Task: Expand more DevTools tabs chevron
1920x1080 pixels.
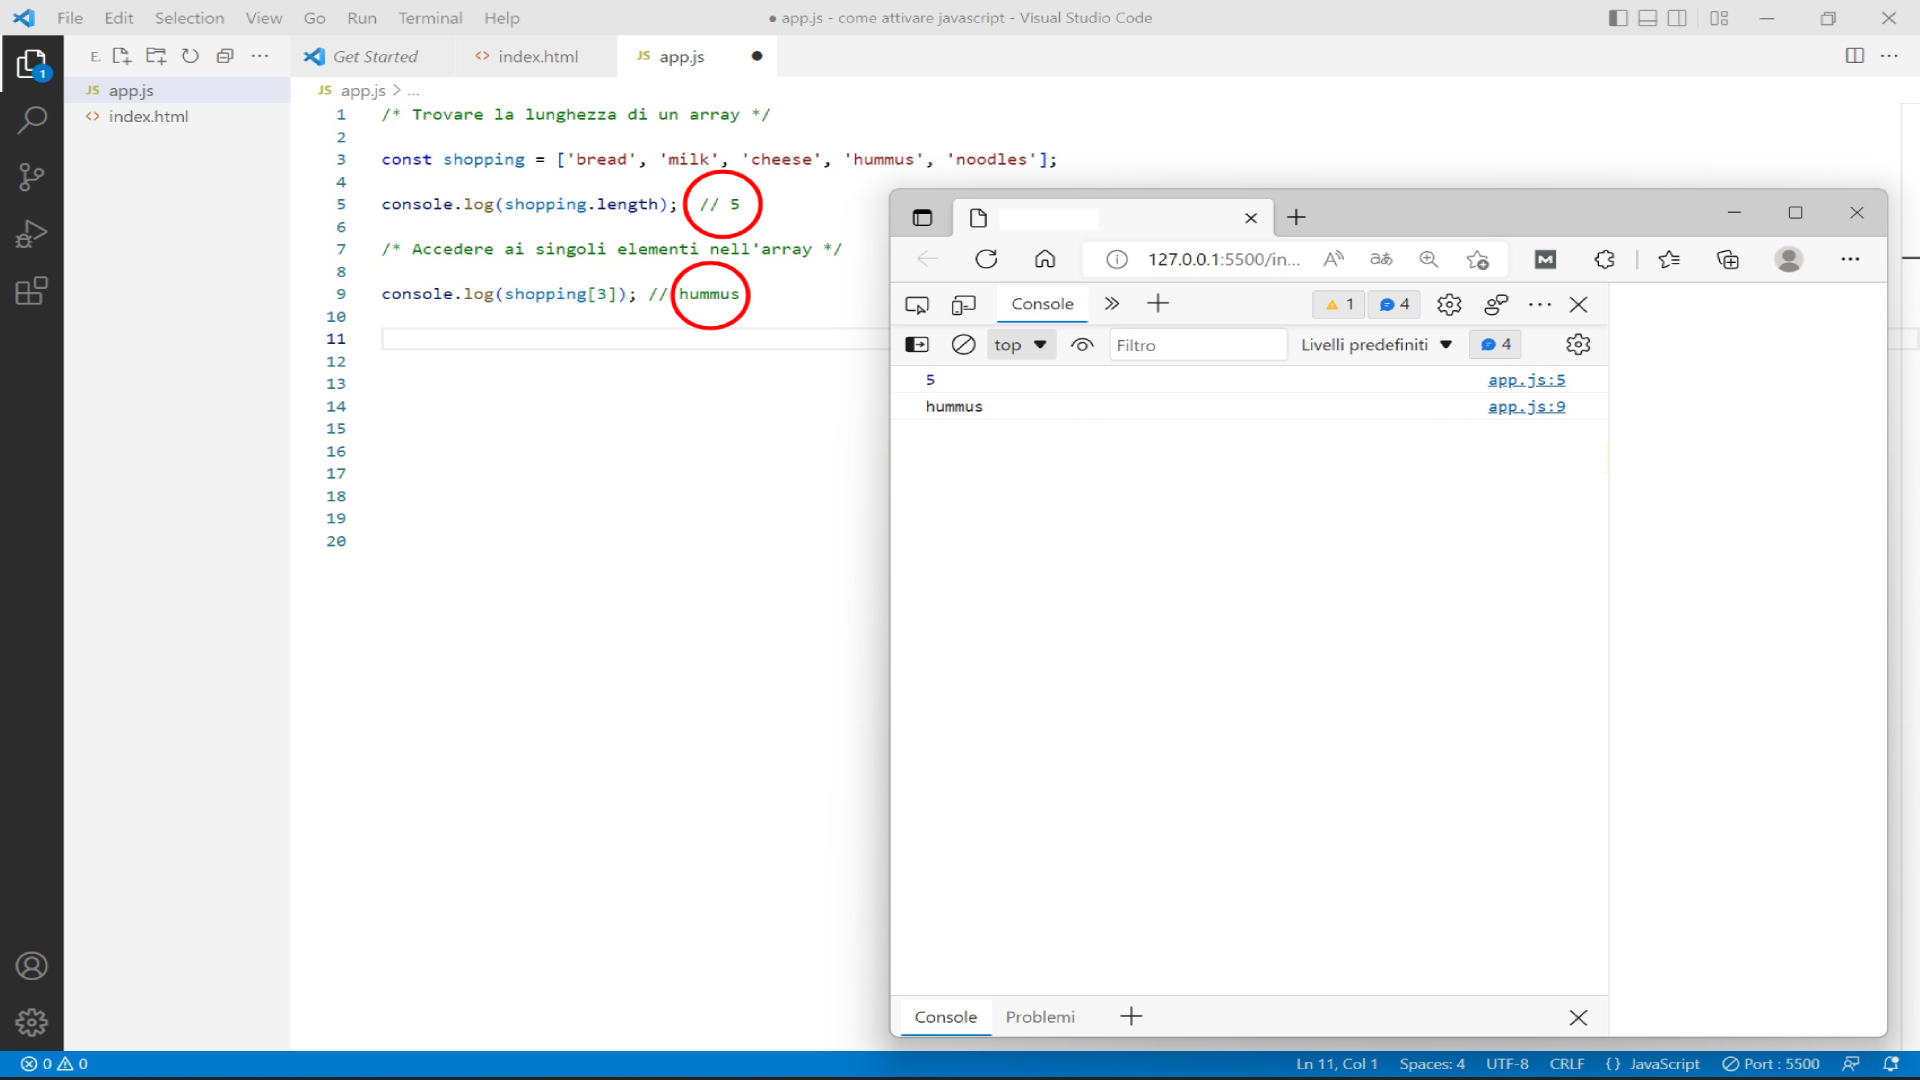Action: pyautogui.click(x=1111, y=304)
